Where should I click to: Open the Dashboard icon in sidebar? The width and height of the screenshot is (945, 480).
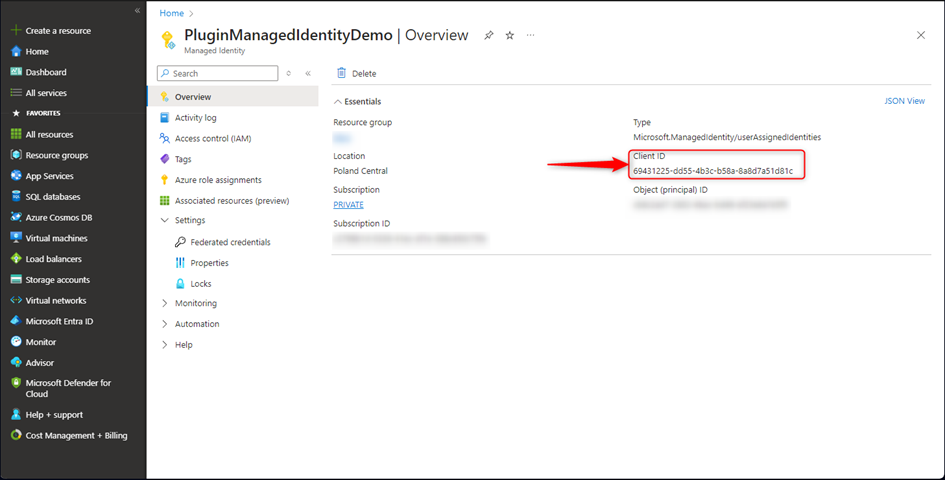coord(16,72)
